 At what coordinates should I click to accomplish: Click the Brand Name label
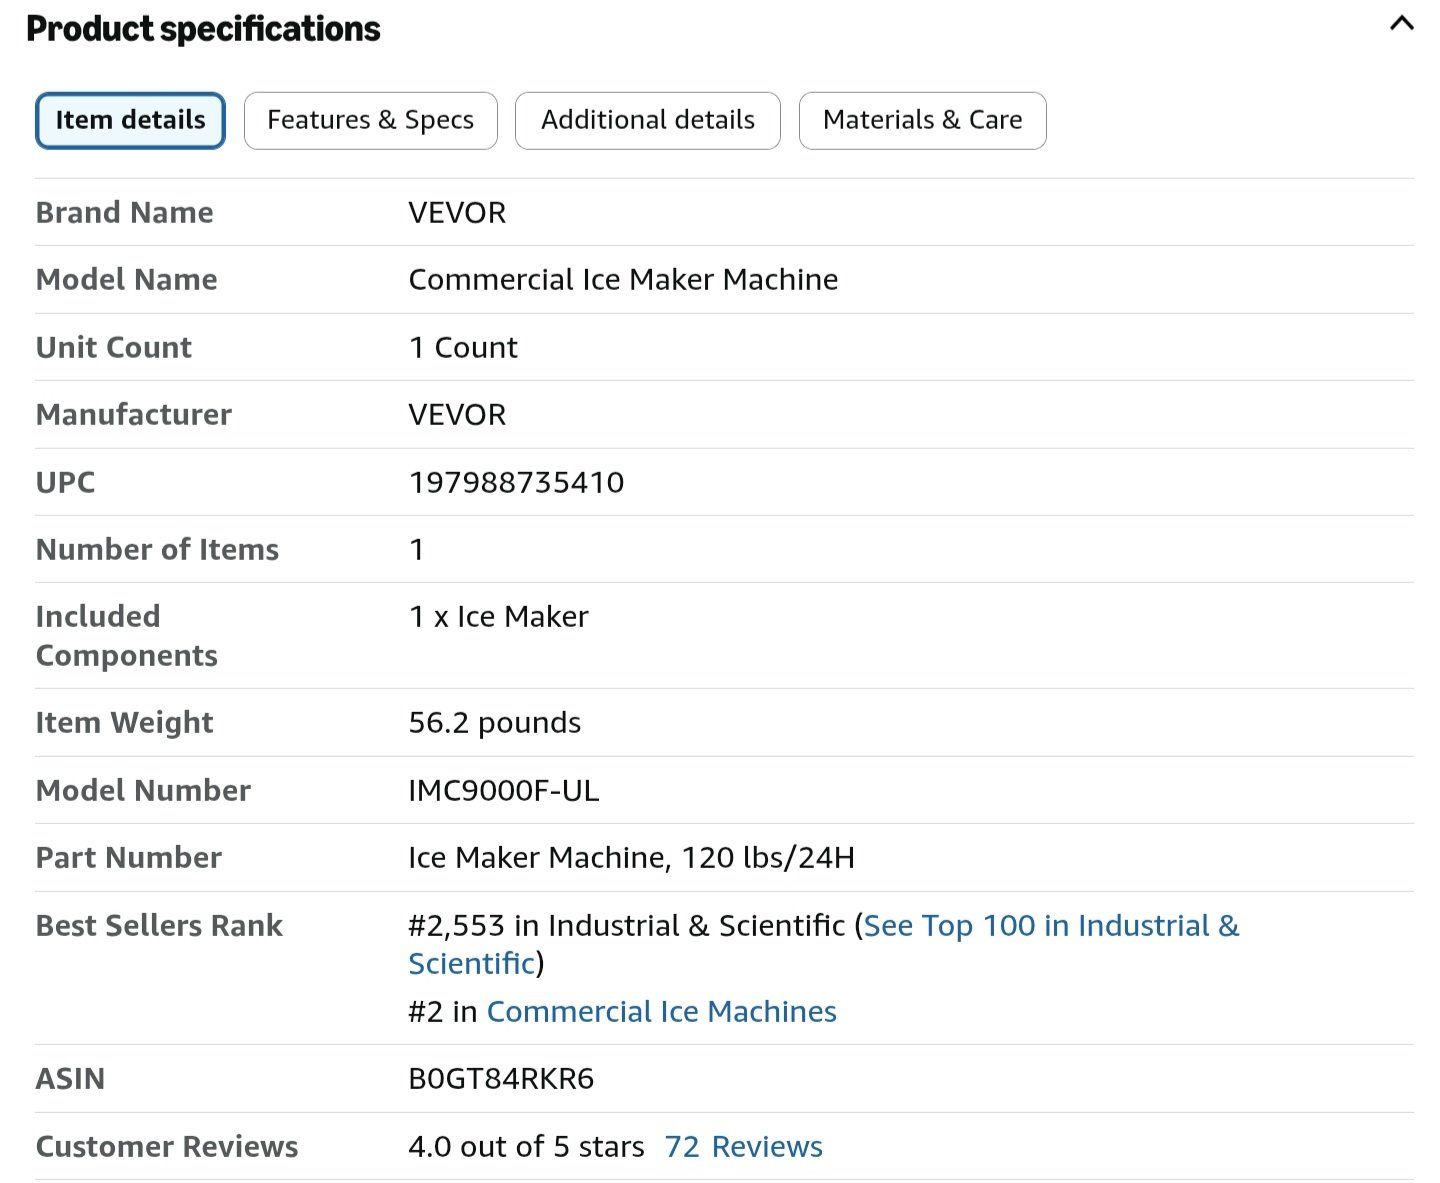pyautogui.click(x=124, y=212)
